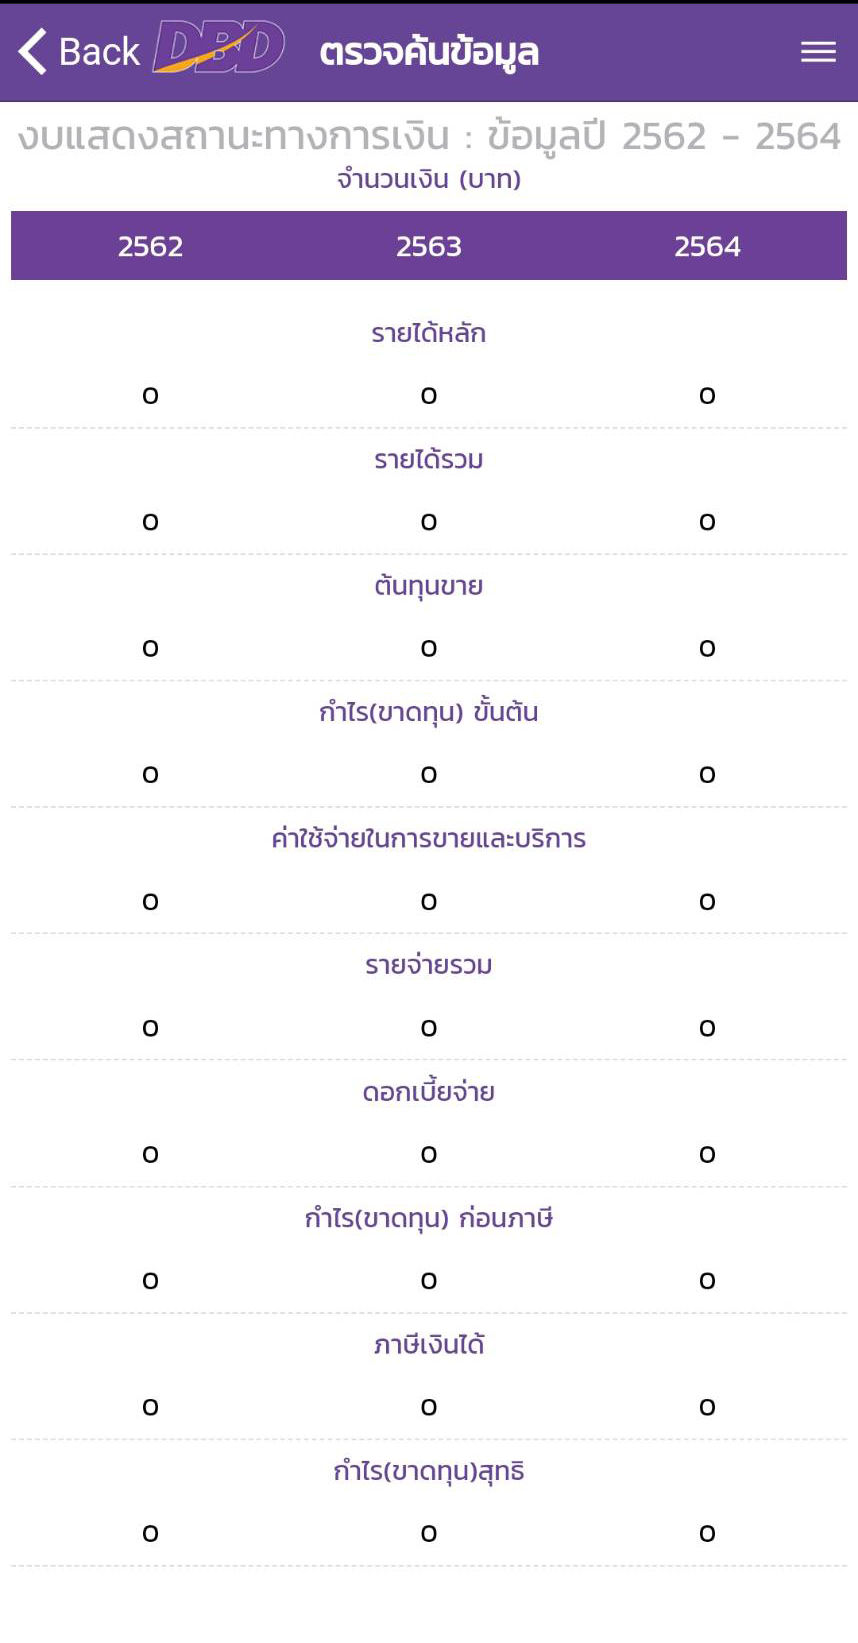Tap the กำไร(ขาดทุน) ก่อนภาษี label
The height and width of the screenshot is (1643, 858).
click(x=429, y=1218)
